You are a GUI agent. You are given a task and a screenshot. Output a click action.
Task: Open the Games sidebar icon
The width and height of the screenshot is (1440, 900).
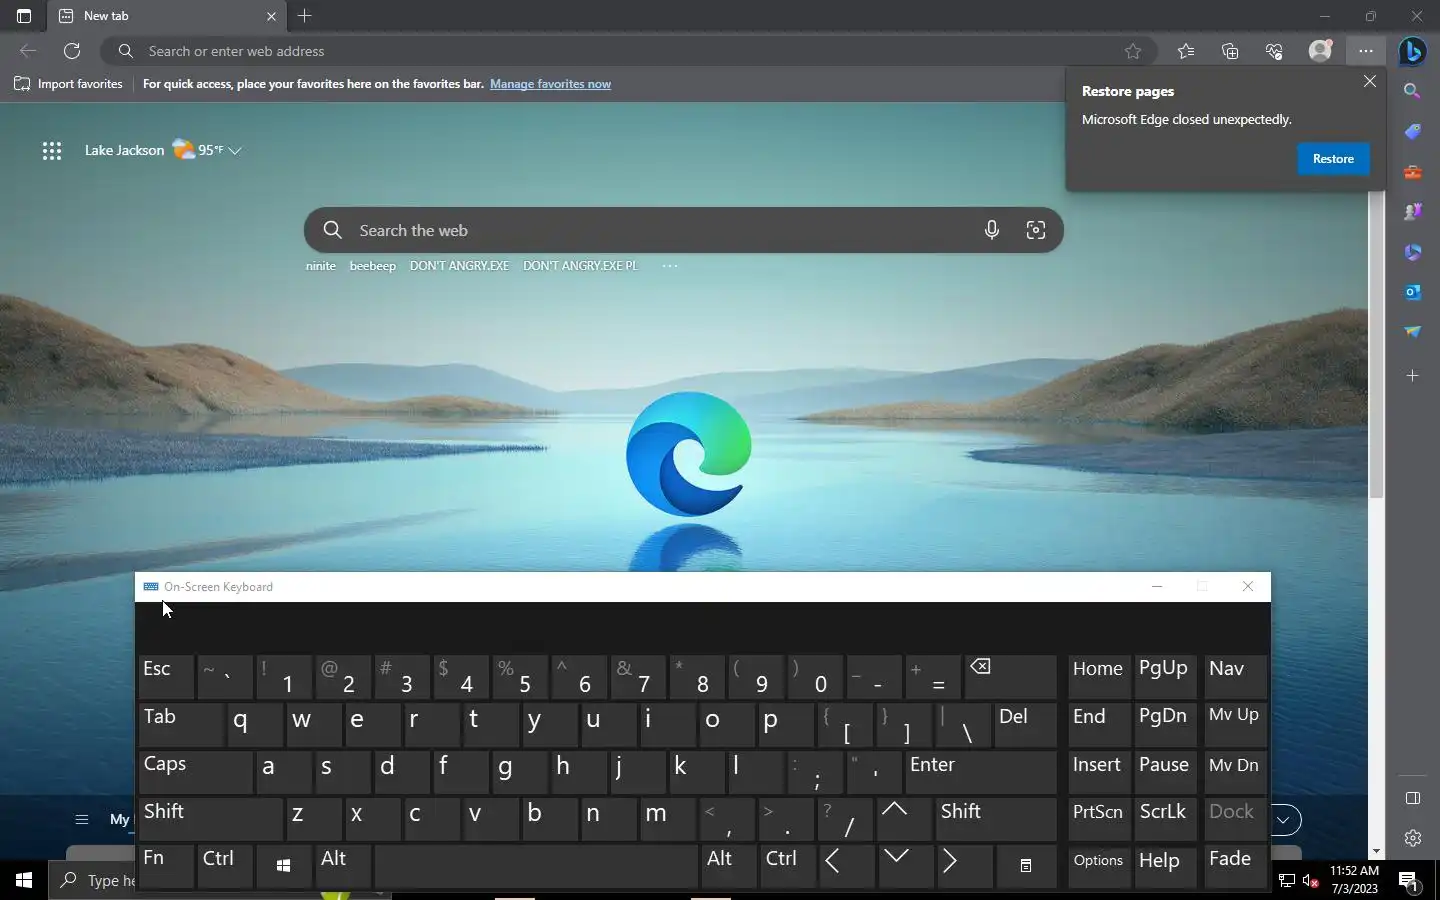[1412, 212]
